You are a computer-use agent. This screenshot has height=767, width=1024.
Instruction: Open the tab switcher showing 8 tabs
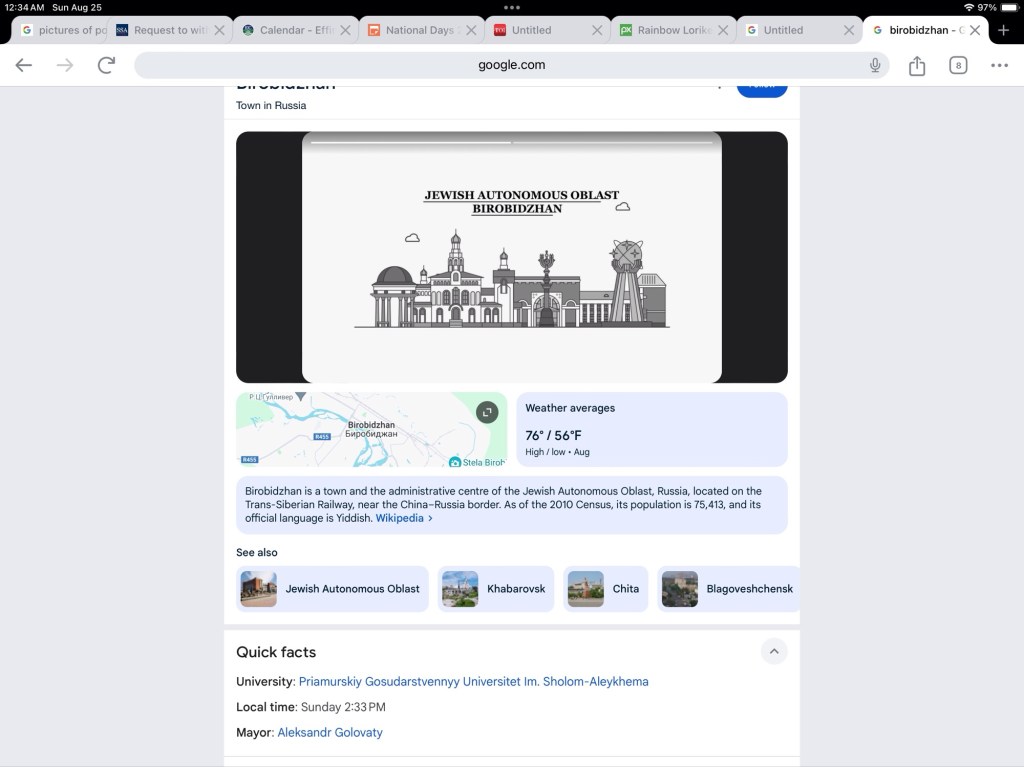click(958, 65)
